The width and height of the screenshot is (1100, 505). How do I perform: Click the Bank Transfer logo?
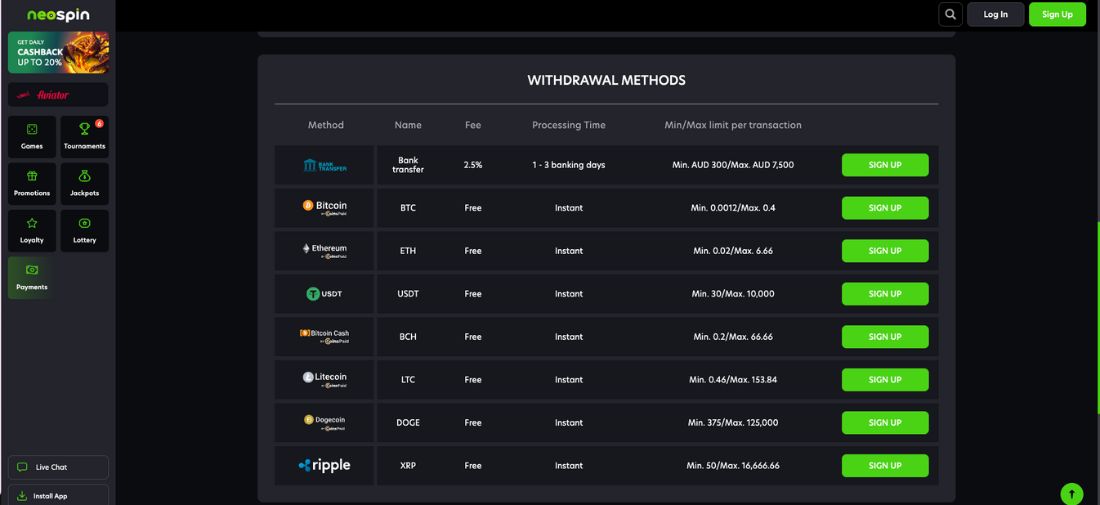(x=325, y=166)
